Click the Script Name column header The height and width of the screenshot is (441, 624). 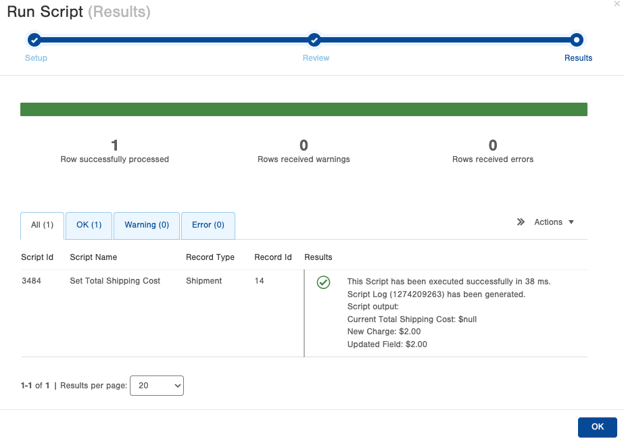coord(94,257)
